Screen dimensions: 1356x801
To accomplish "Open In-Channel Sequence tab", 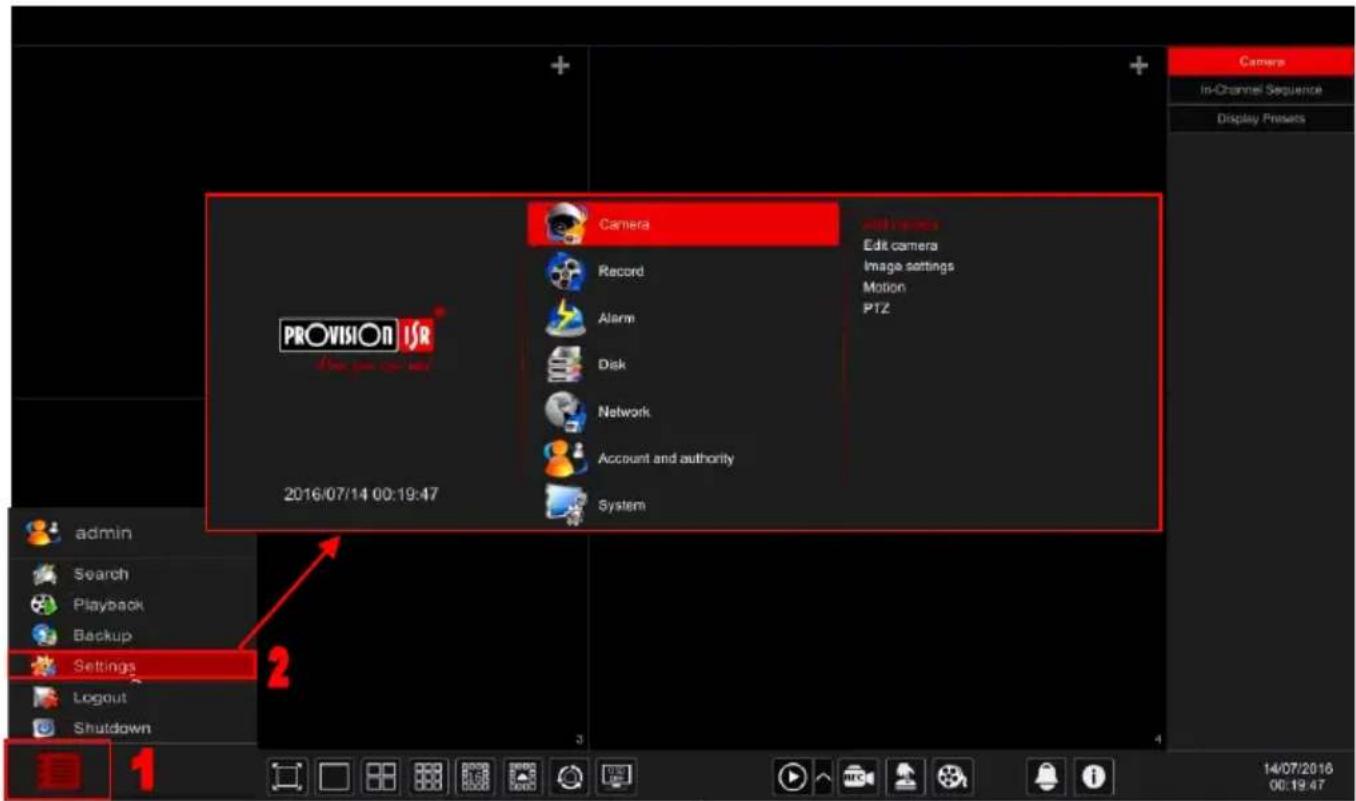I will click(1261, 90).
